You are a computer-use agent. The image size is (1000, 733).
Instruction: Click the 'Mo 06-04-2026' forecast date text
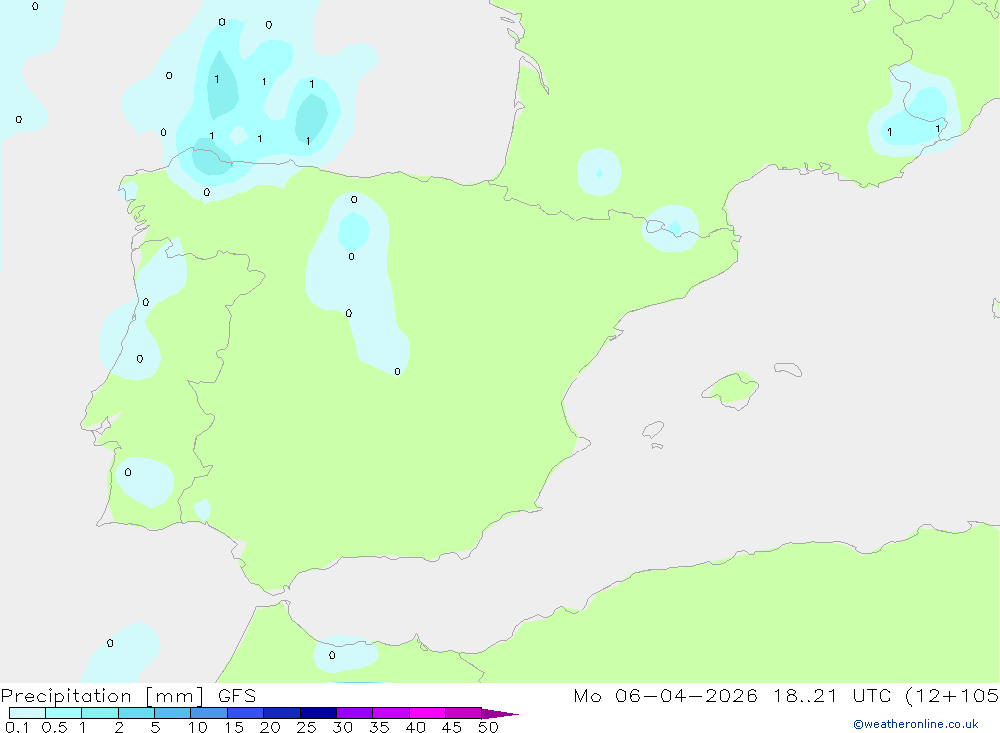coord(665,696)
